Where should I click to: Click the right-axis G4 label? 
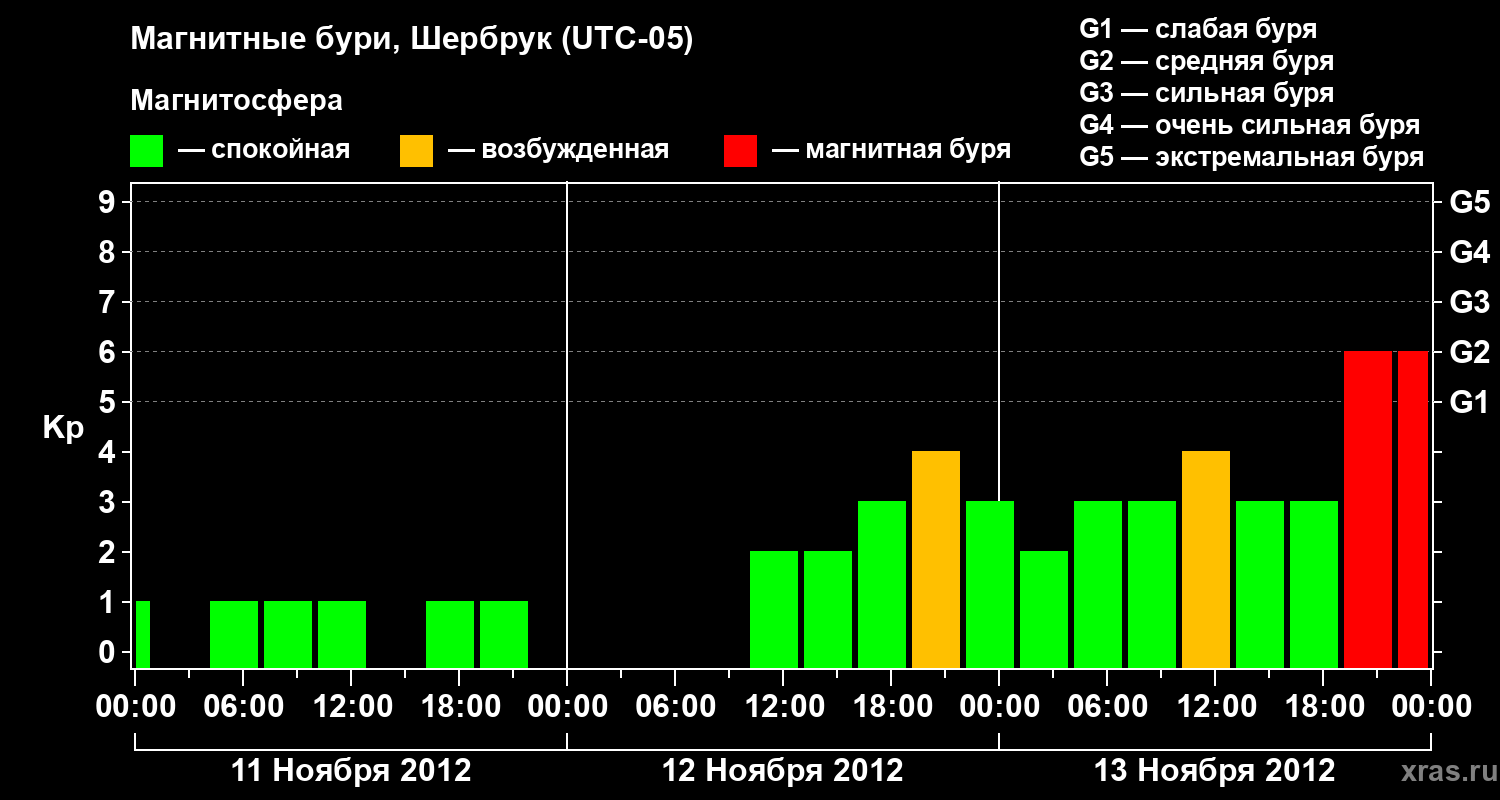click(x=1470, y=252)
